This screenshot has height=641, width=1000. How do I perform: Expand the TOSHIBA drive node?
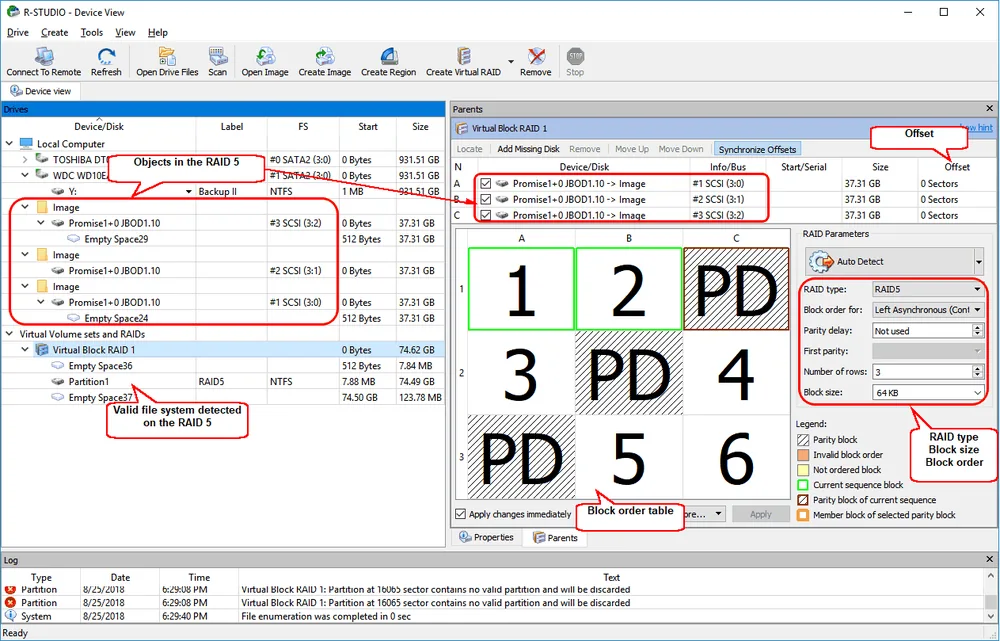(x=25, y=159)
